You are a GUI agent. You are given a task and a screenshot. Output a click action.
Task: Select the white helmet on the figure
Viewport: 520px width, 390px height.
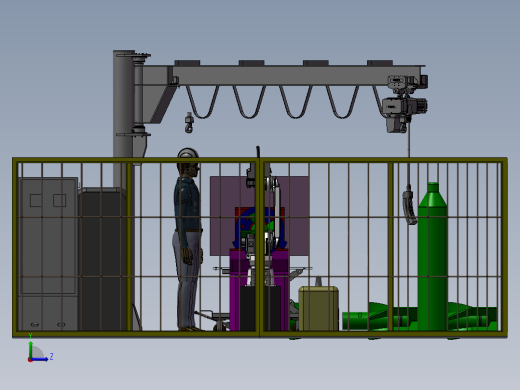click(x=188, y=153)
